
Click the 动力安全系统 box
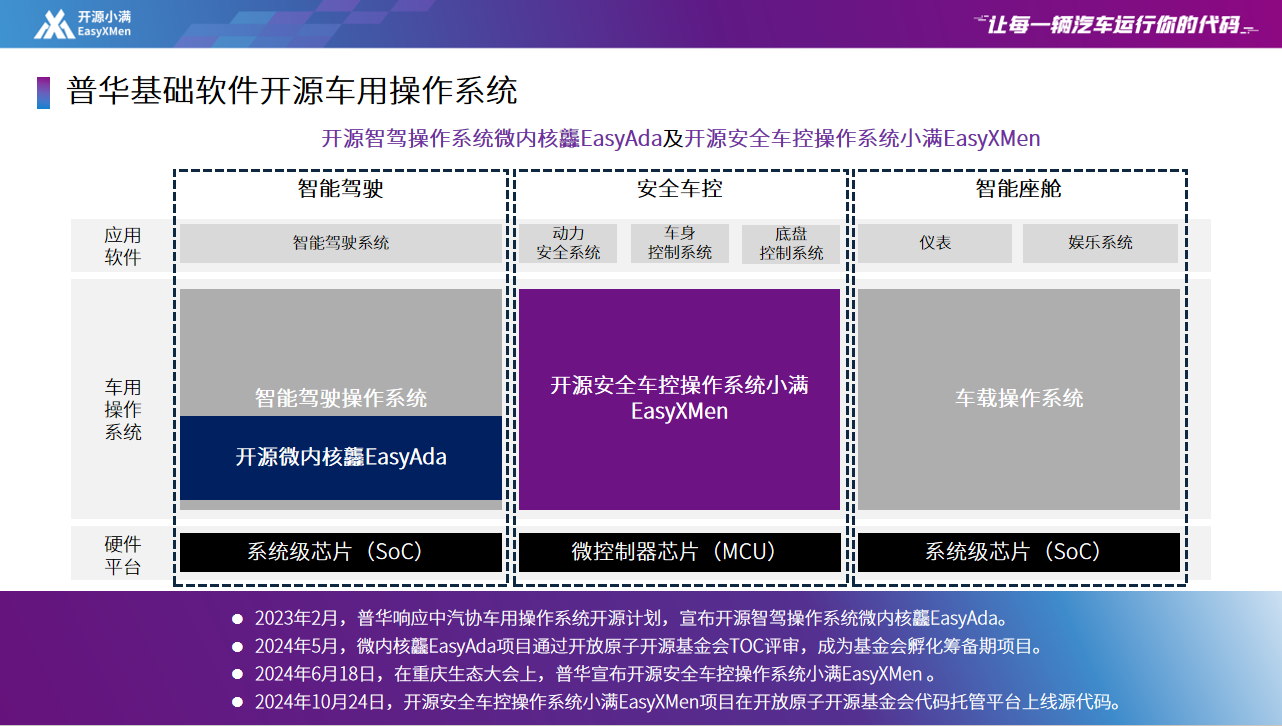click(x=568, y=243)
